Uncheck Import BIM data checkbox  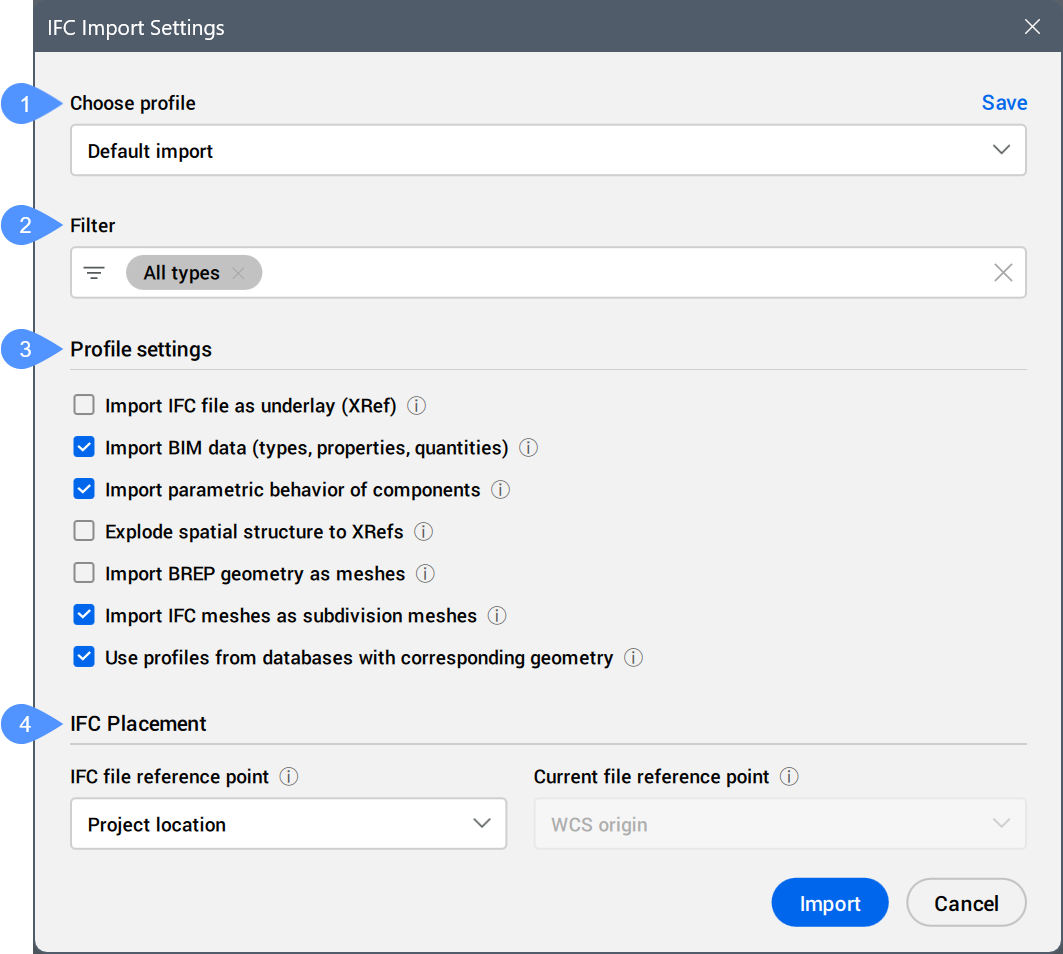pyautogui.click(x=84, y=448)
